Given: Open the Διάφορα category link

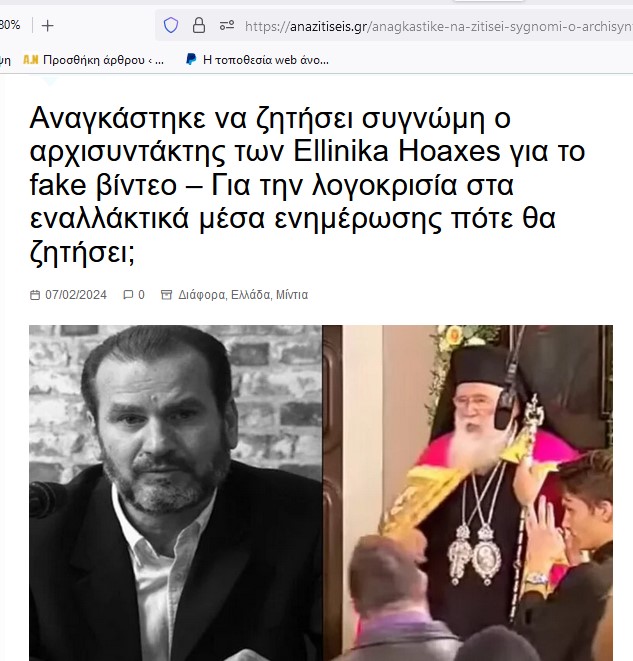Looking at the screenshot, I should click(x=201, y=295).
